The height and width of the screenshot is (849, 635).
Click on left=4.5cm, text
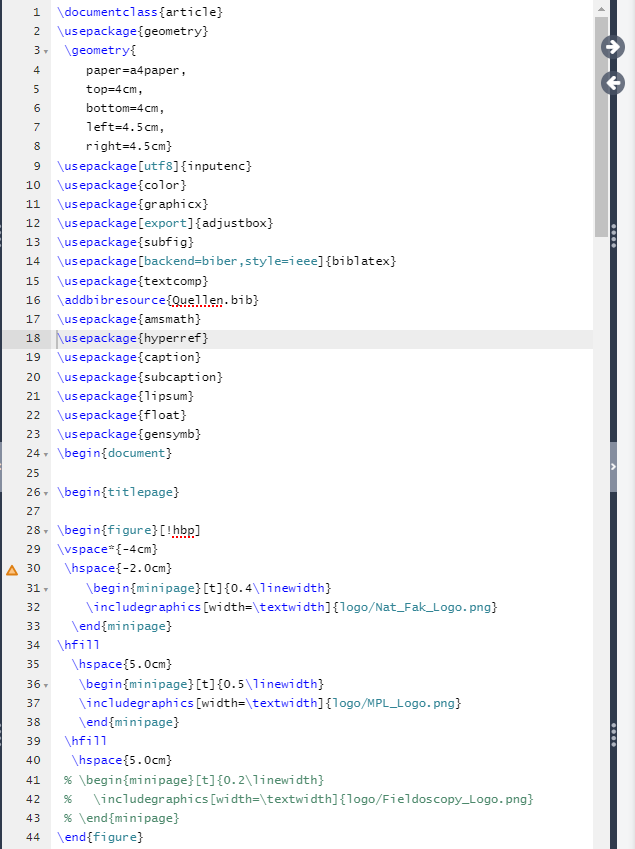click(125, 127)
